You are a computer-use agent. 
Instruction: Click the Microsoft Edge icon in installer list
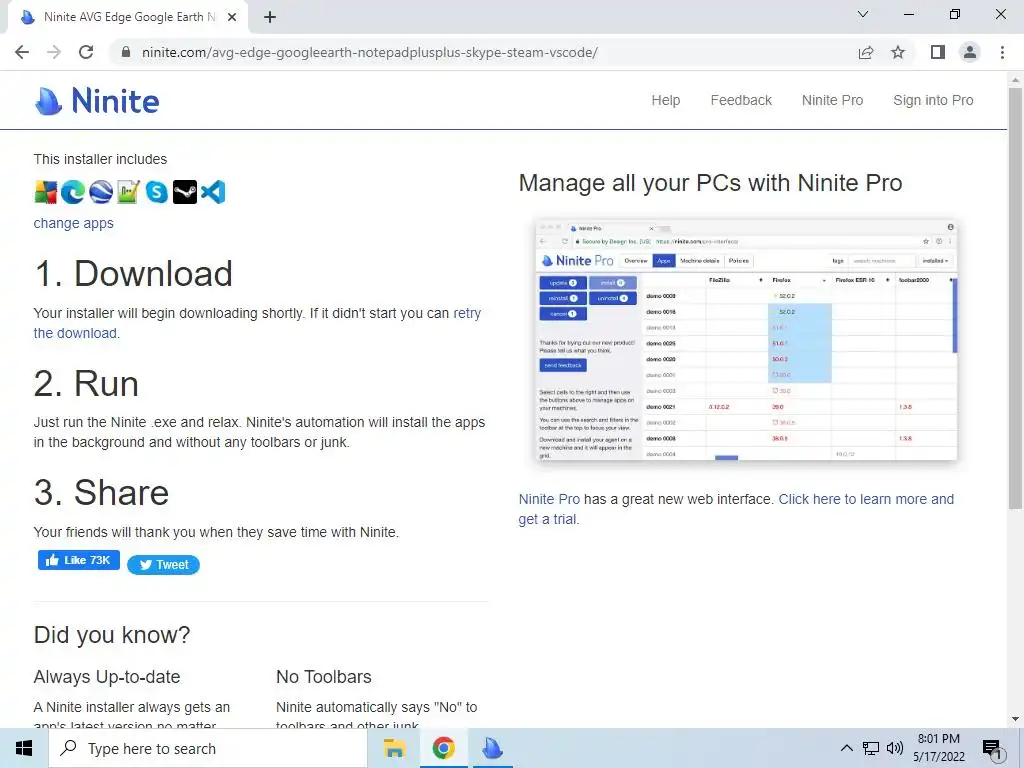tap(73, 192)
